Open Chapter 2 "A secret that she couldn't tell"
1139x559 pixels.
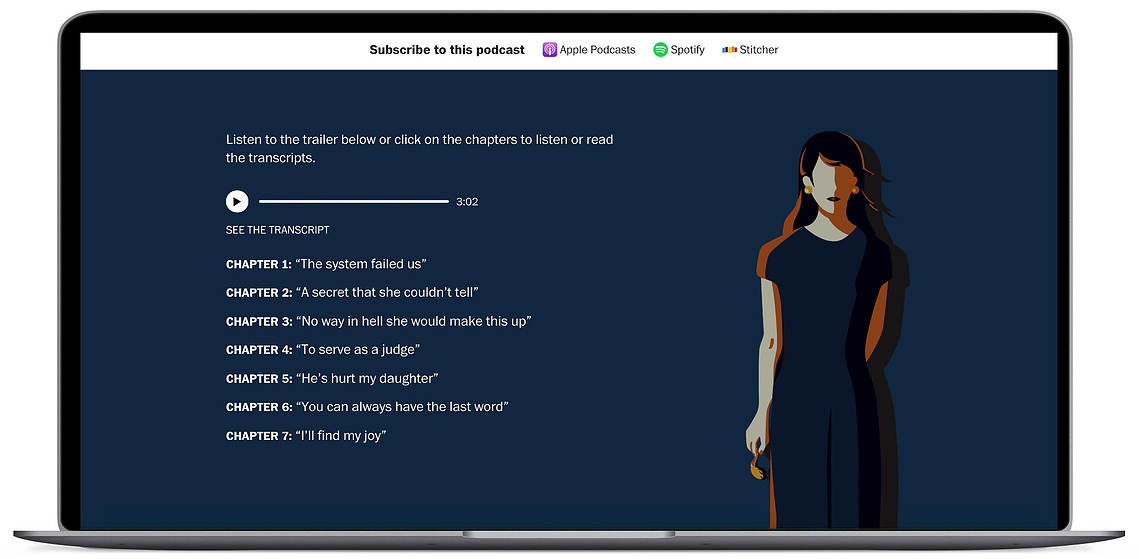click(x=352, y=293)
